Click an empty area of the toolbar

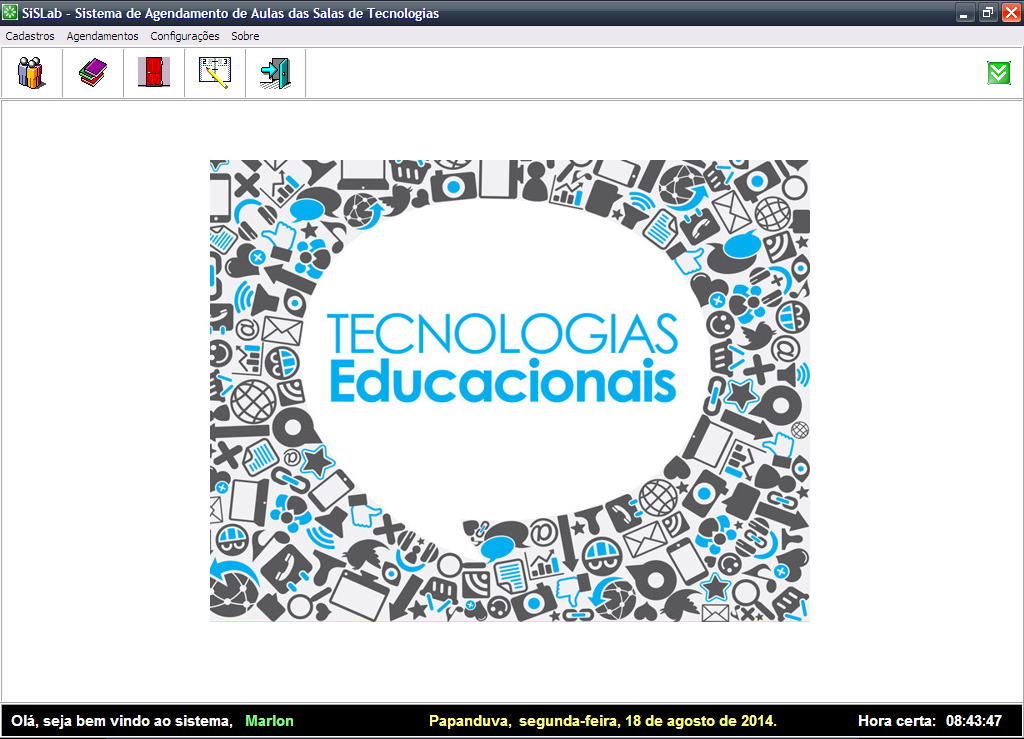(x=600, y=72)
